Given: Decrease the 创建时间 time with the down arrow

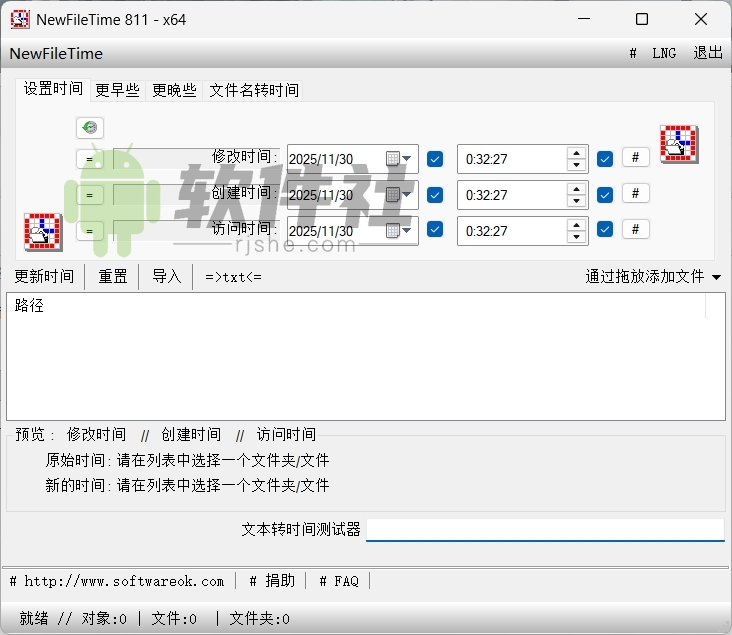Looking at the screenshot, I should (x=577, y=201).
